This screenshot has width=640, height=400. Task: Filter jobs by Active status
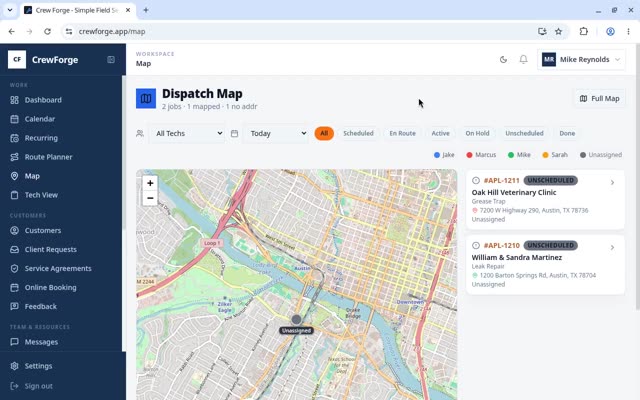tap(440, 133)
